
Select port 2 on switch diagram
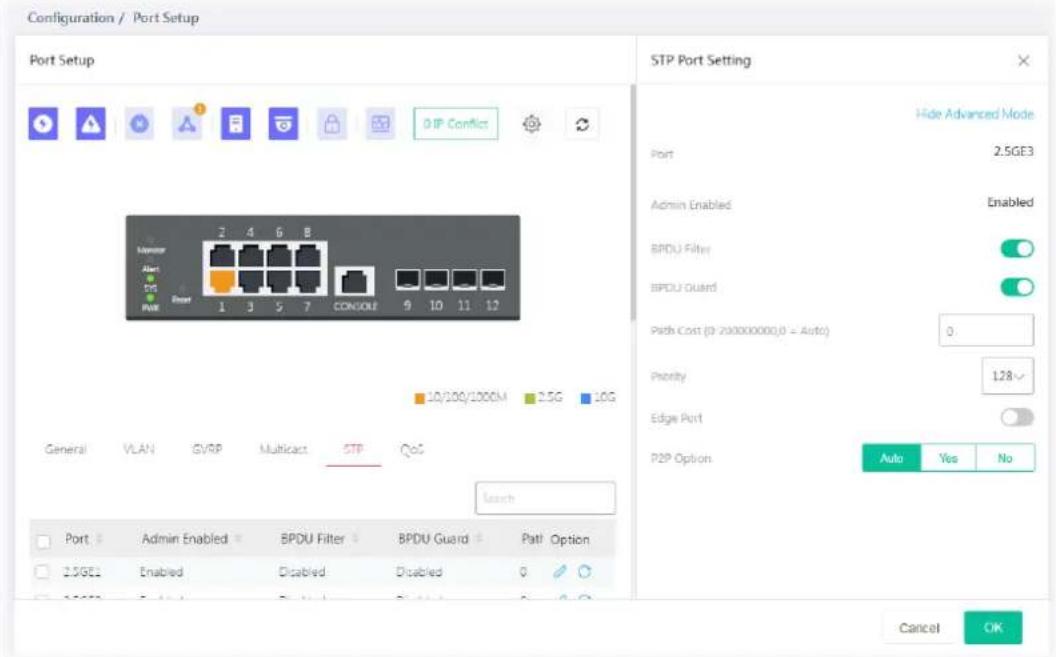(222, 255)
